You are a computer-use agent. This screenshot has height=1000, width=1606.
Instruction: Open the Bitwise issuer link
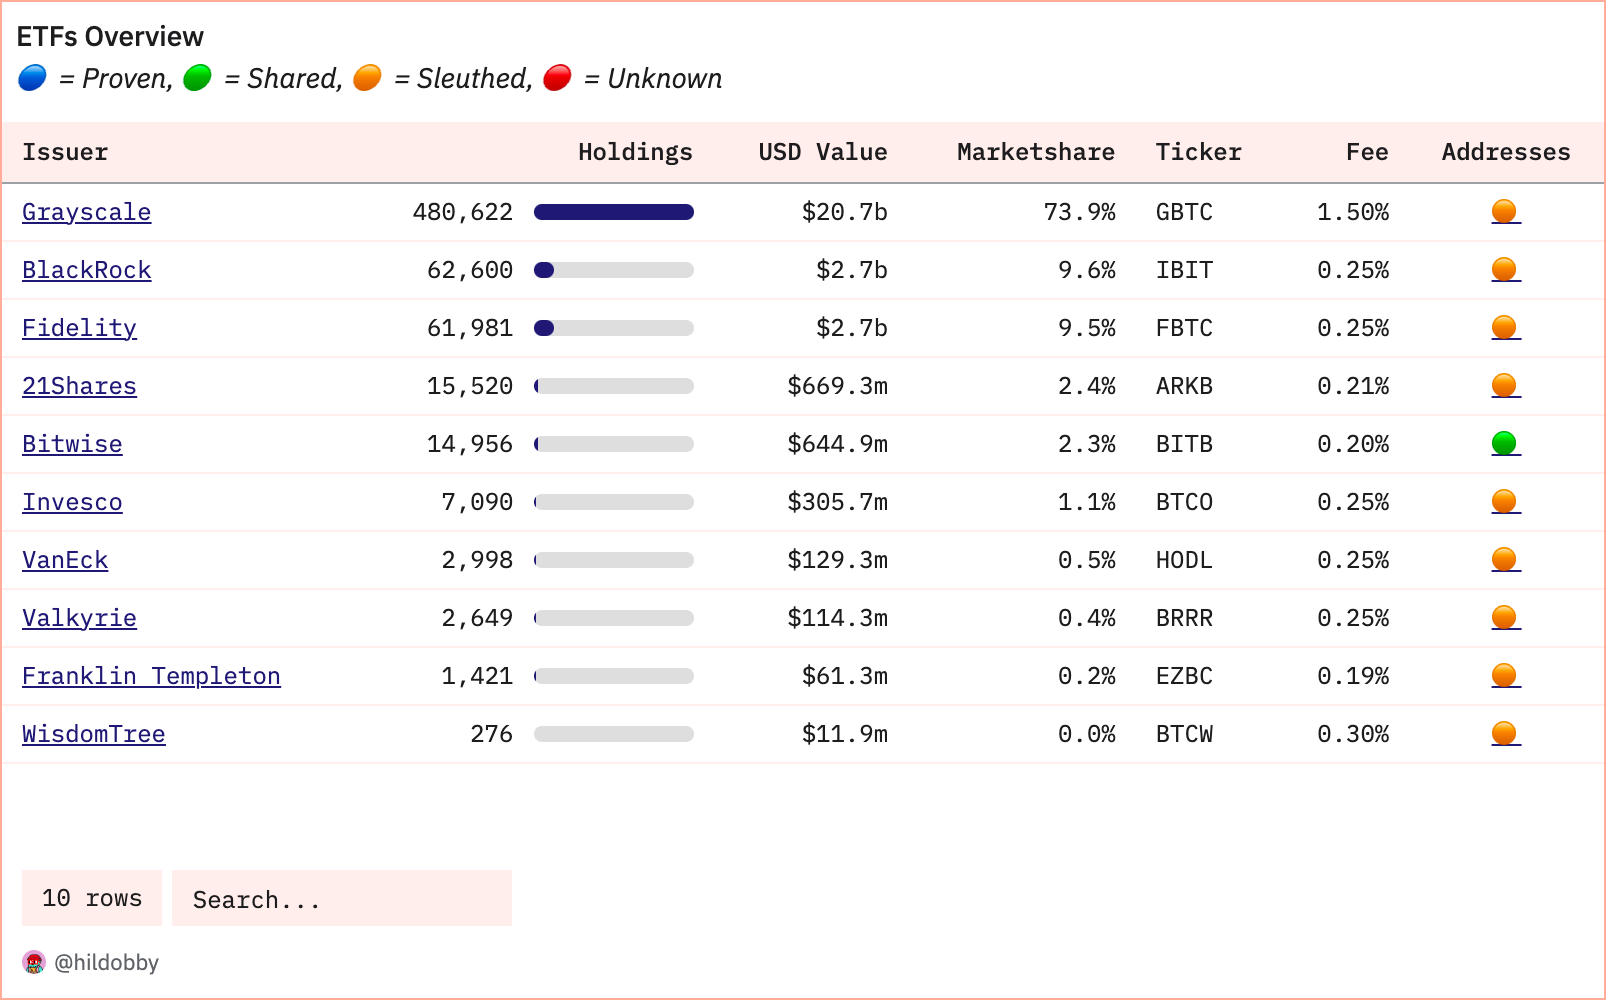click(72, 444)
